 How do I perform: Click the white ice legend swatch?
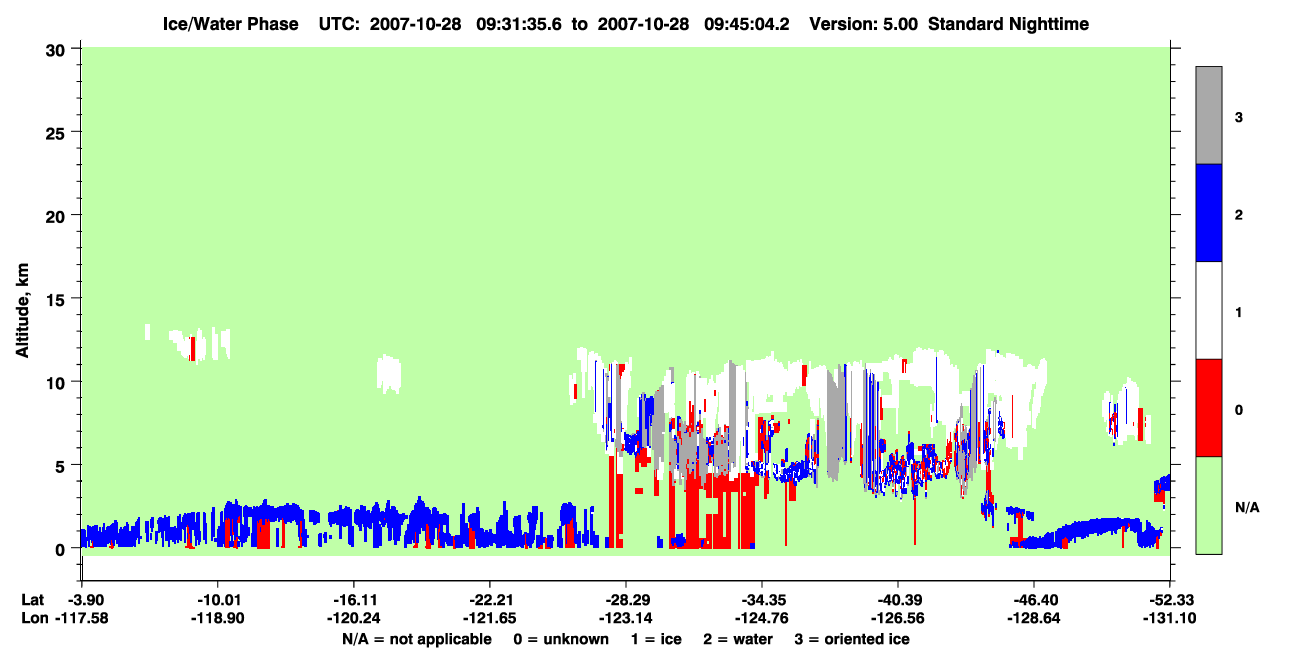point(1209,310)
